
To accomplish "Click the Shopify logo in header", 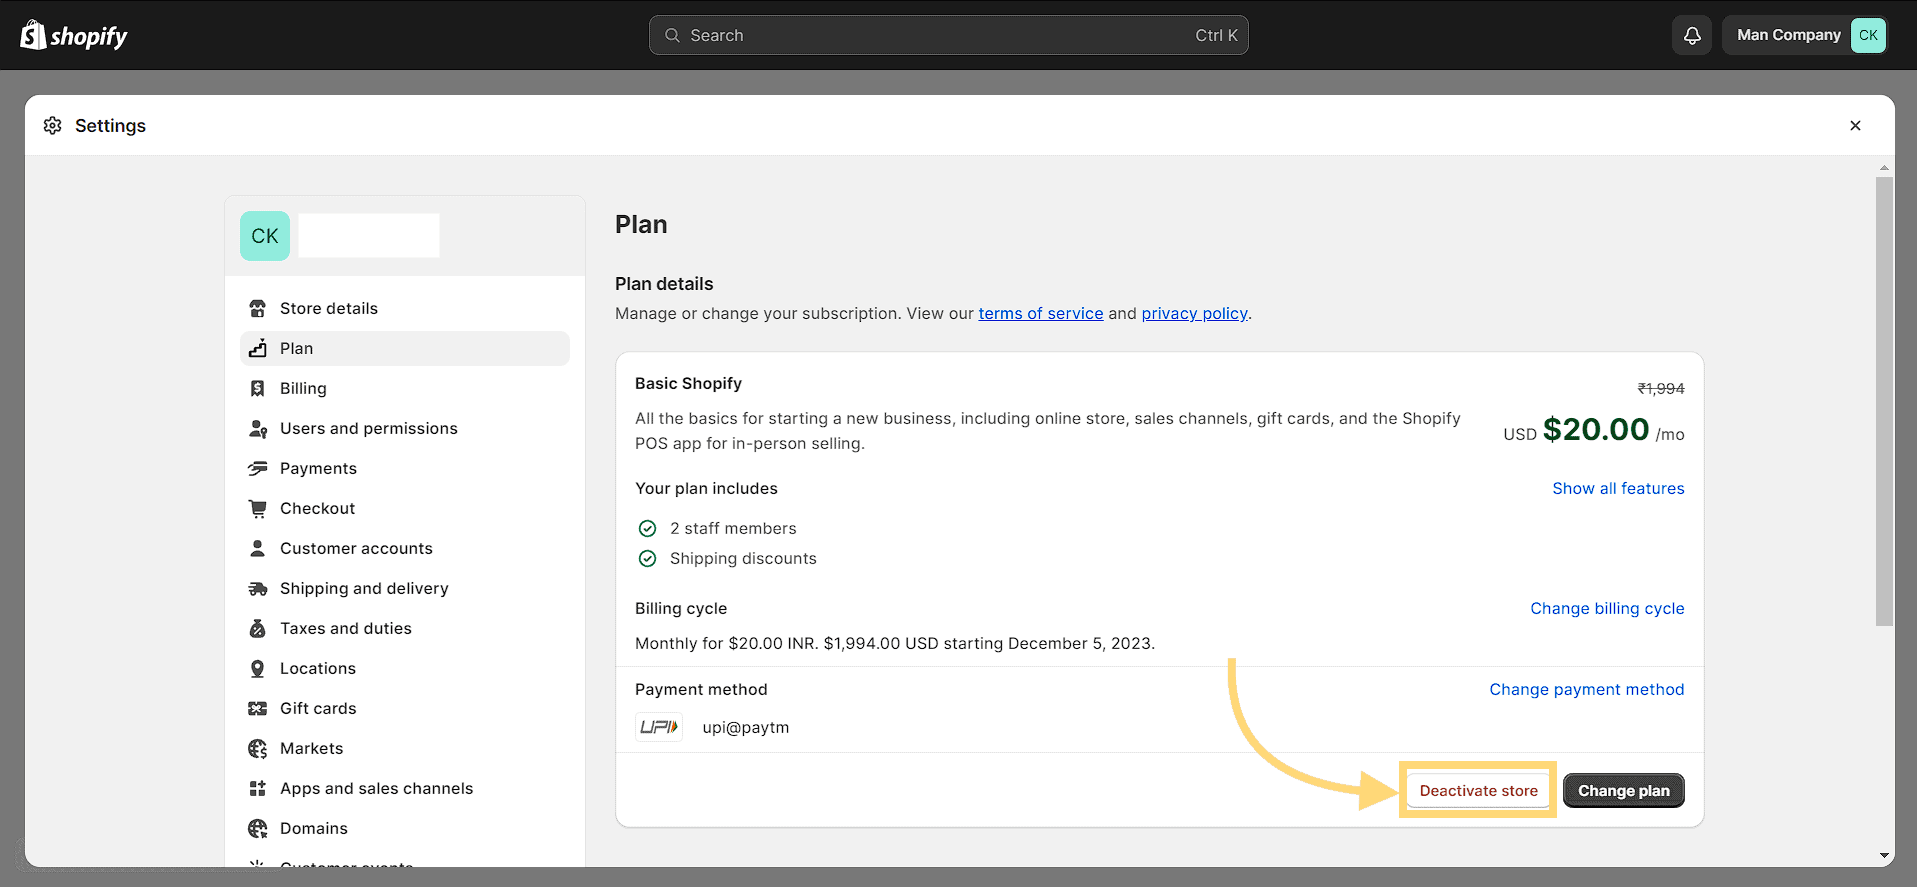I will [x=74, y=36].
